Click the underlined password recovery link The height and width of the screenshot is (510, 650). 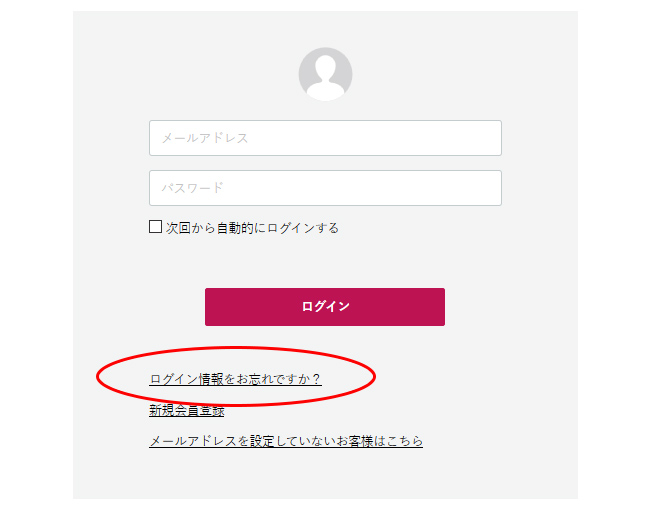click(235, 379)
